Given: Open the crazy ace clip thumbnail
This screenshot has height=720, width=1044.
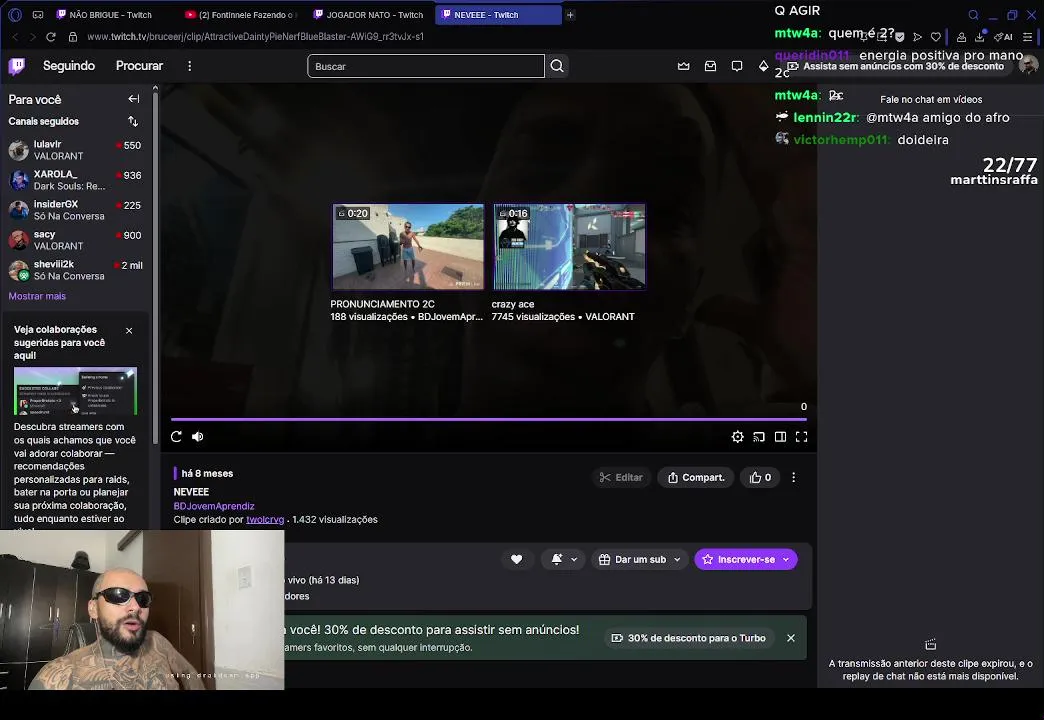Looking at the screenshot, I should point(569,247).
